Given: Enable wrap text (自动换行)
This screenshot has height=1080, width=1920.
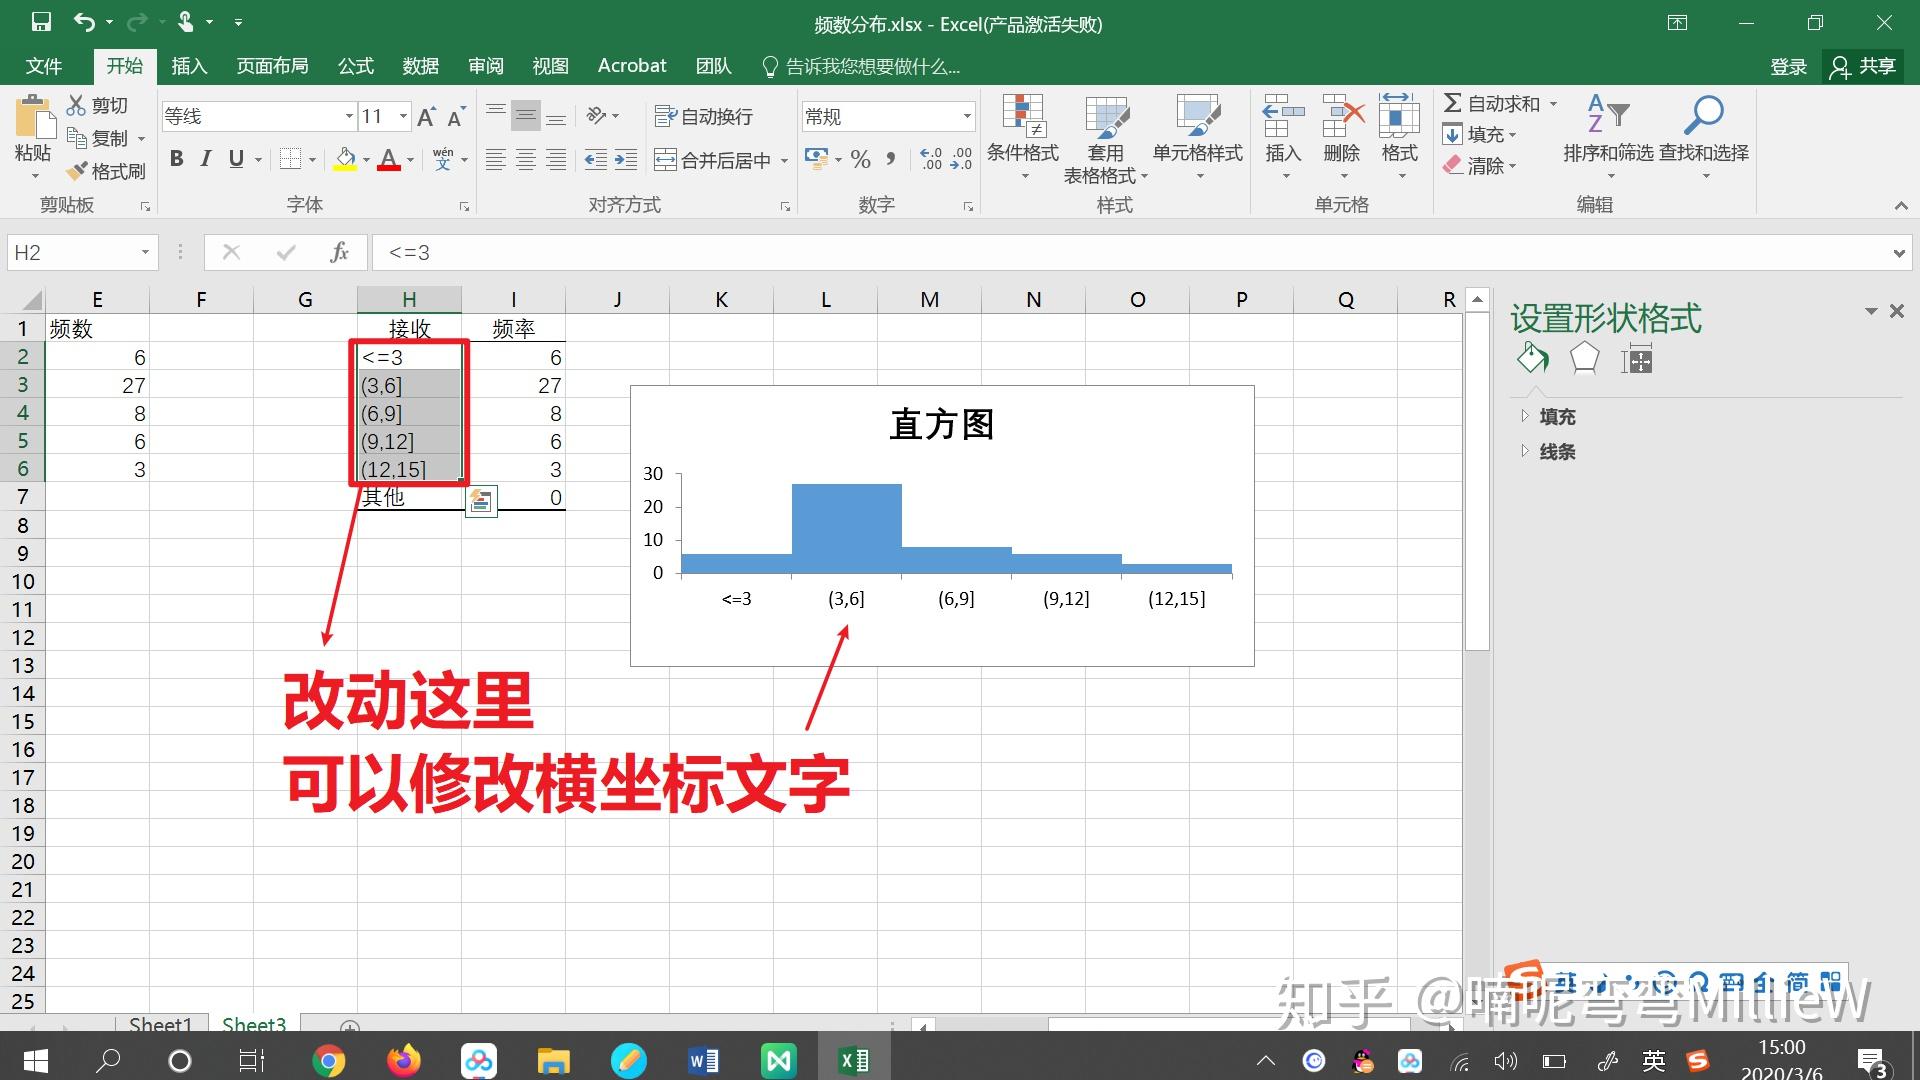Looking at the screenshot, I should (703, 117).
